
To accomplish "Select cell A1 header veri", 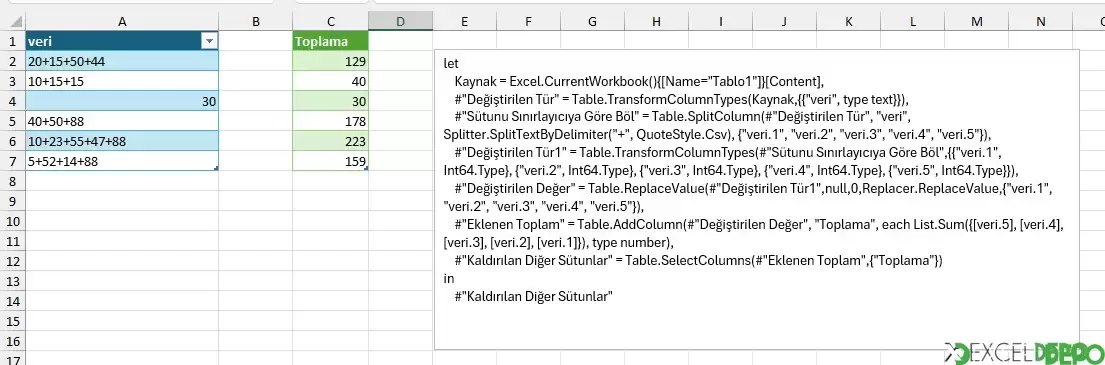I will (x=122, y=42).
